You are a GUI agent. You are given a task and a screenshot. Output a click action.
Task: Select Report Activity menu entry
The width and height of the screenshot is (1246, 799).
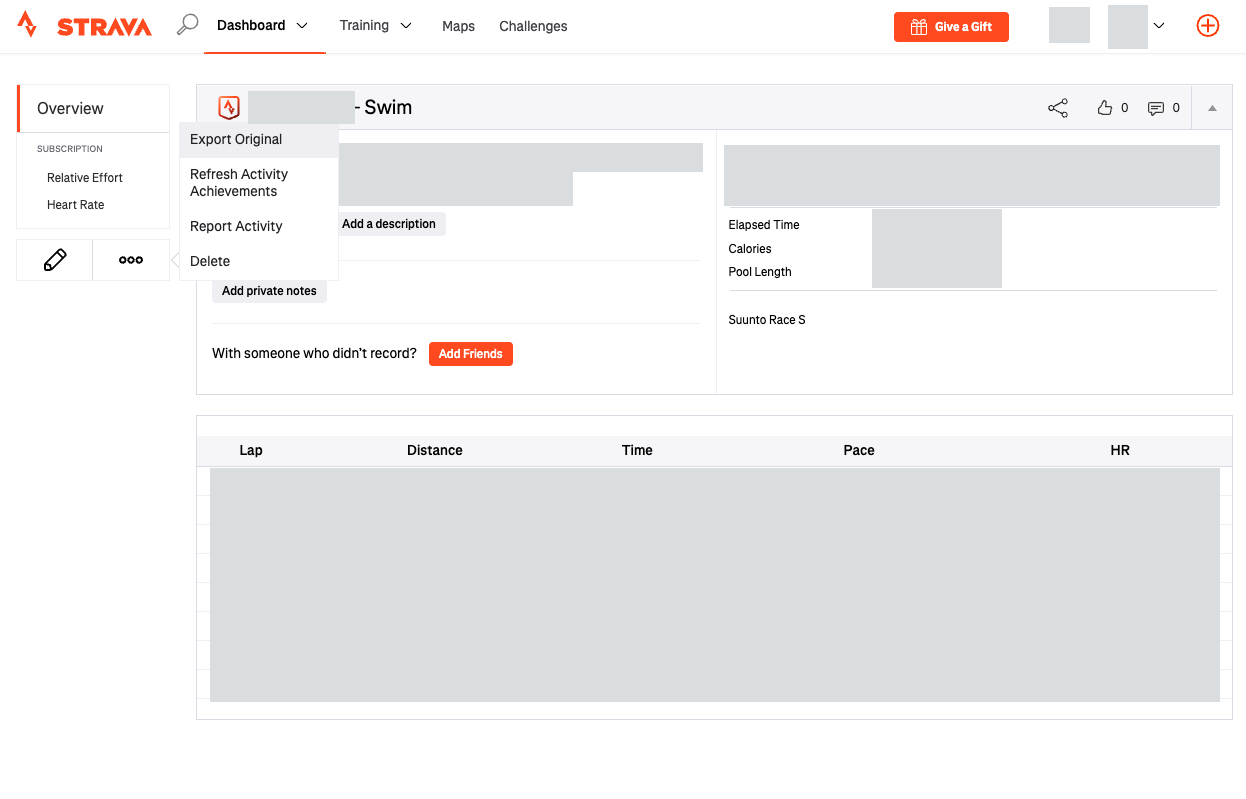(259, 227)
